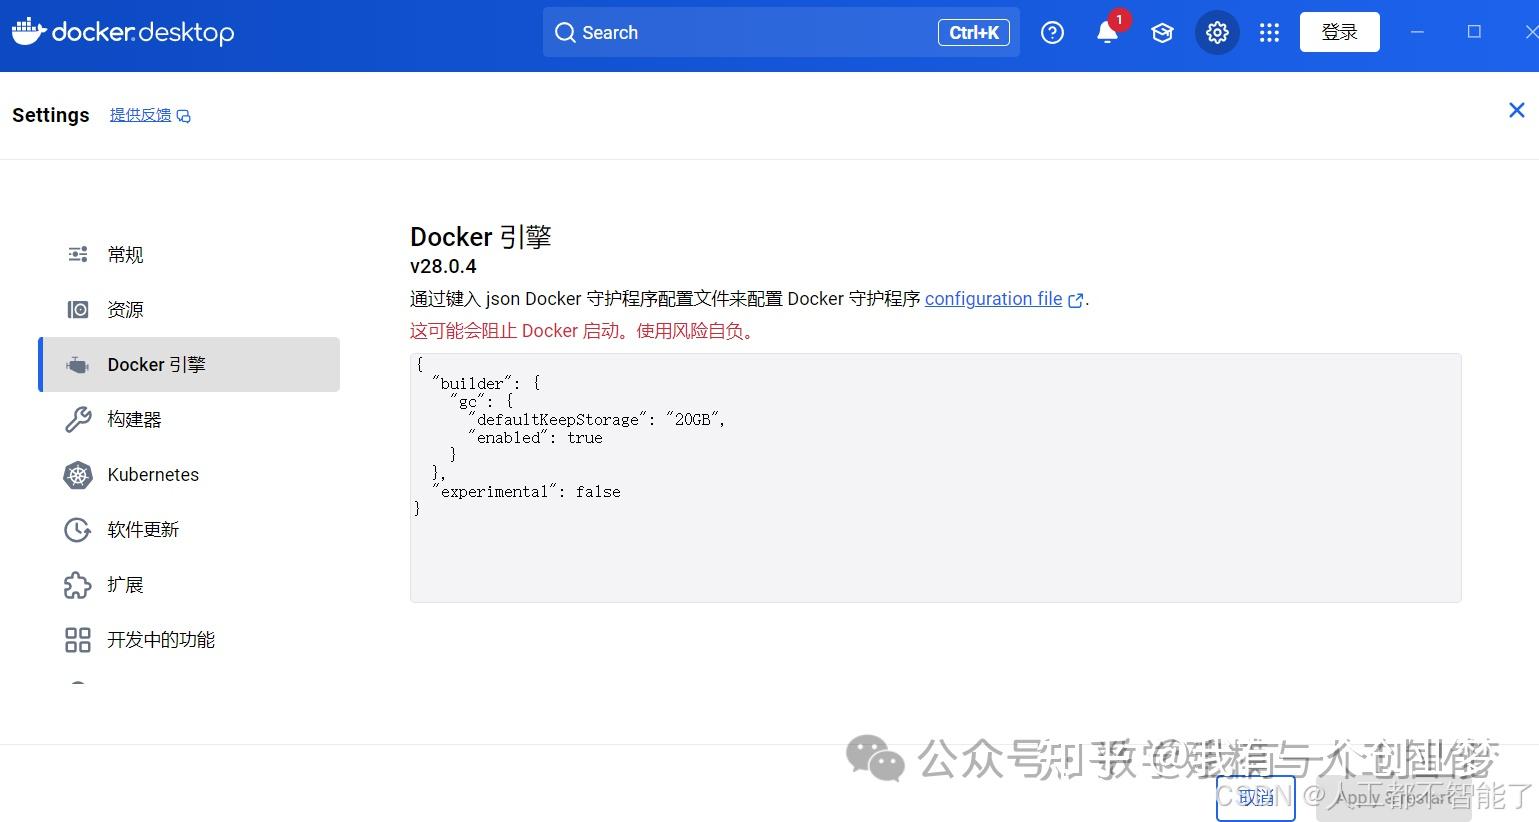Open the Settings gear icon
1539x822 pixels.
[1217, 32]
